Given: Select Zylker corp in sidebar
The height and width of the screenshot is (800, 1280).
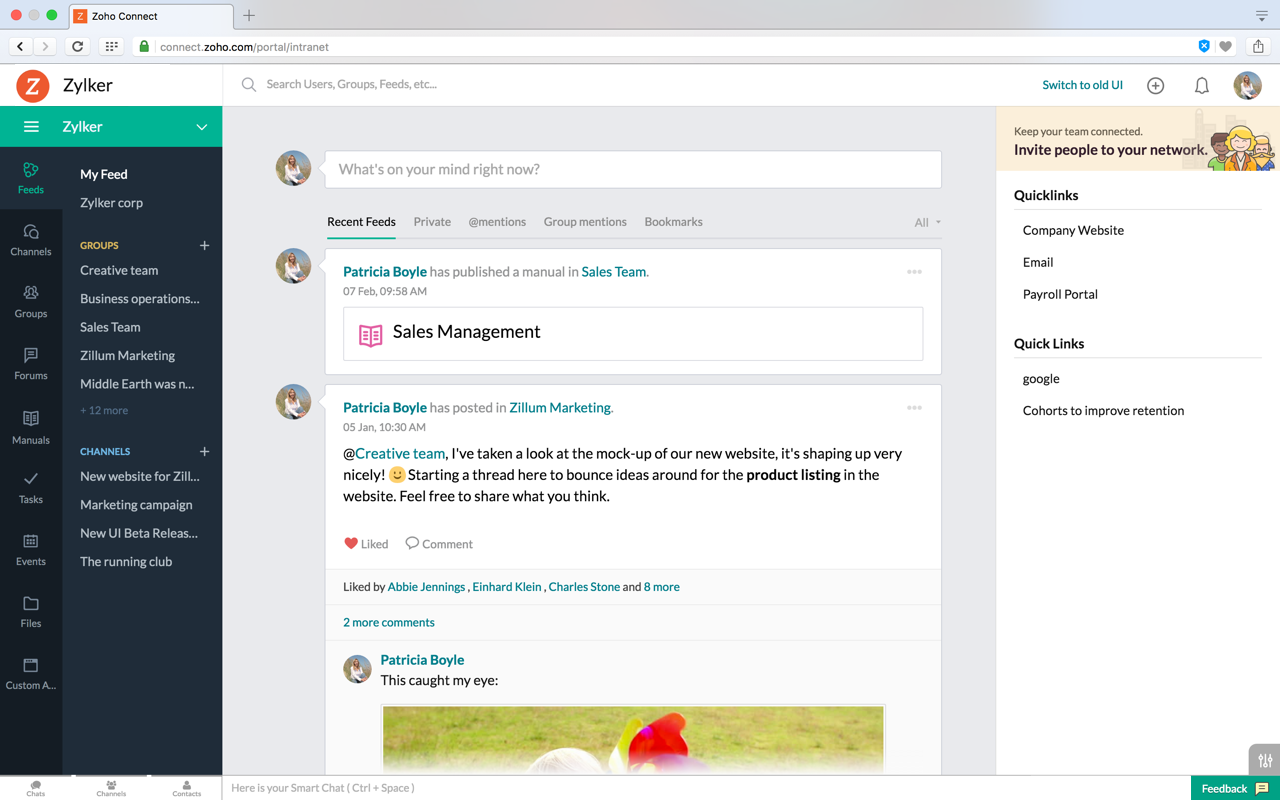Looking at the screenshot, I should (111, 202).
